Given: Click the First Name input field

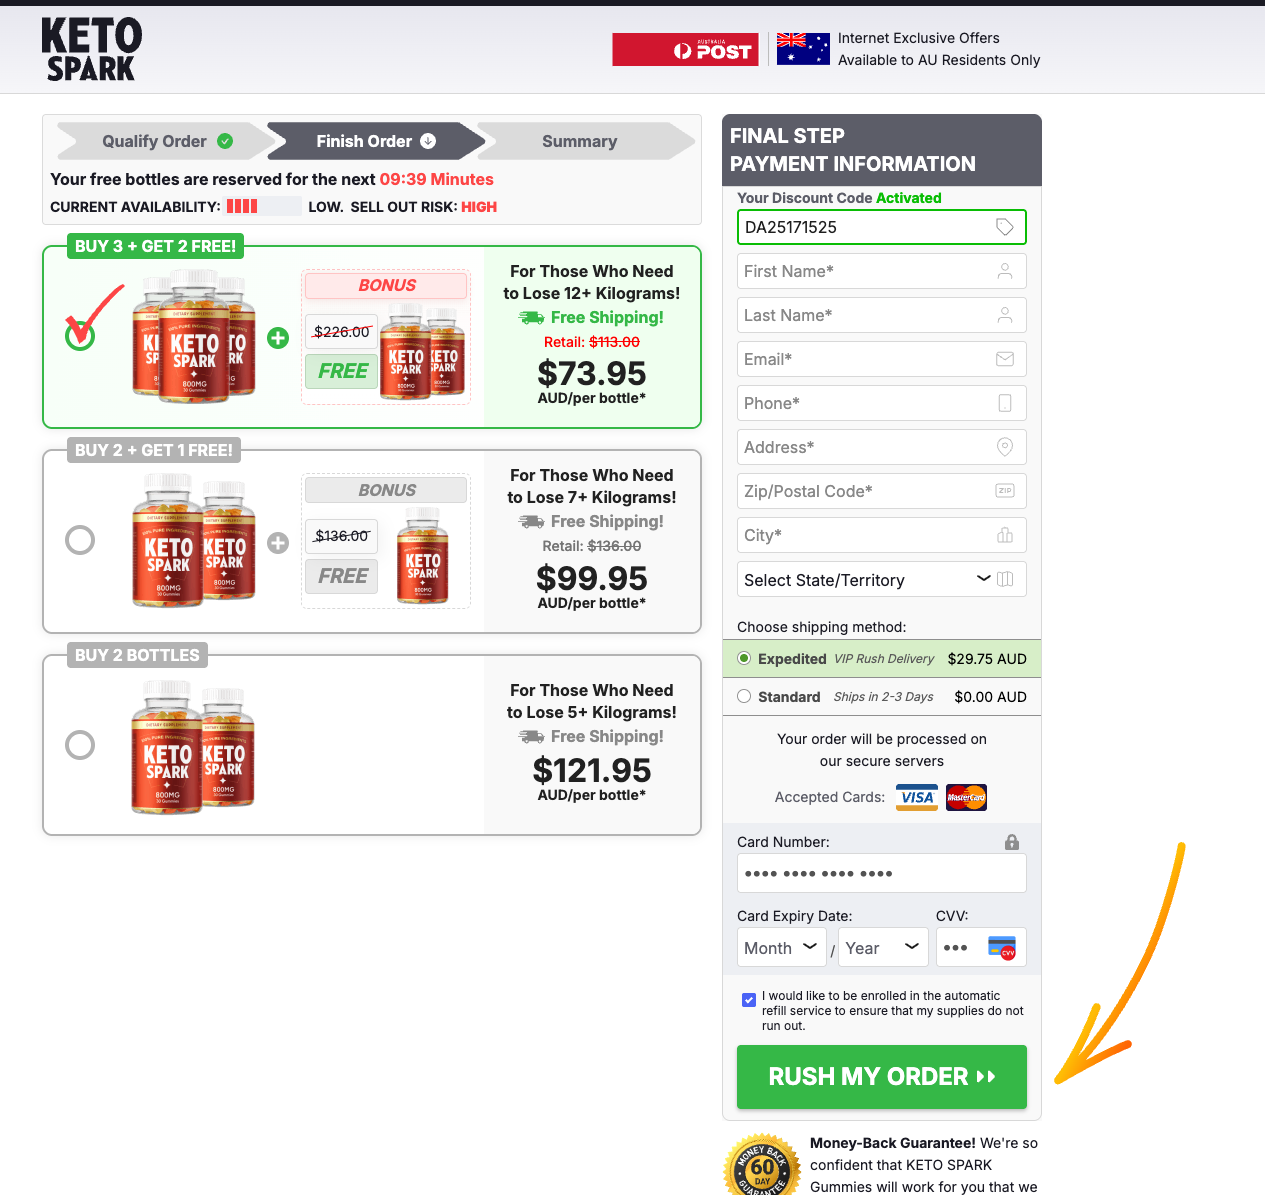Looking at the screenshot, I should point(882,271).
